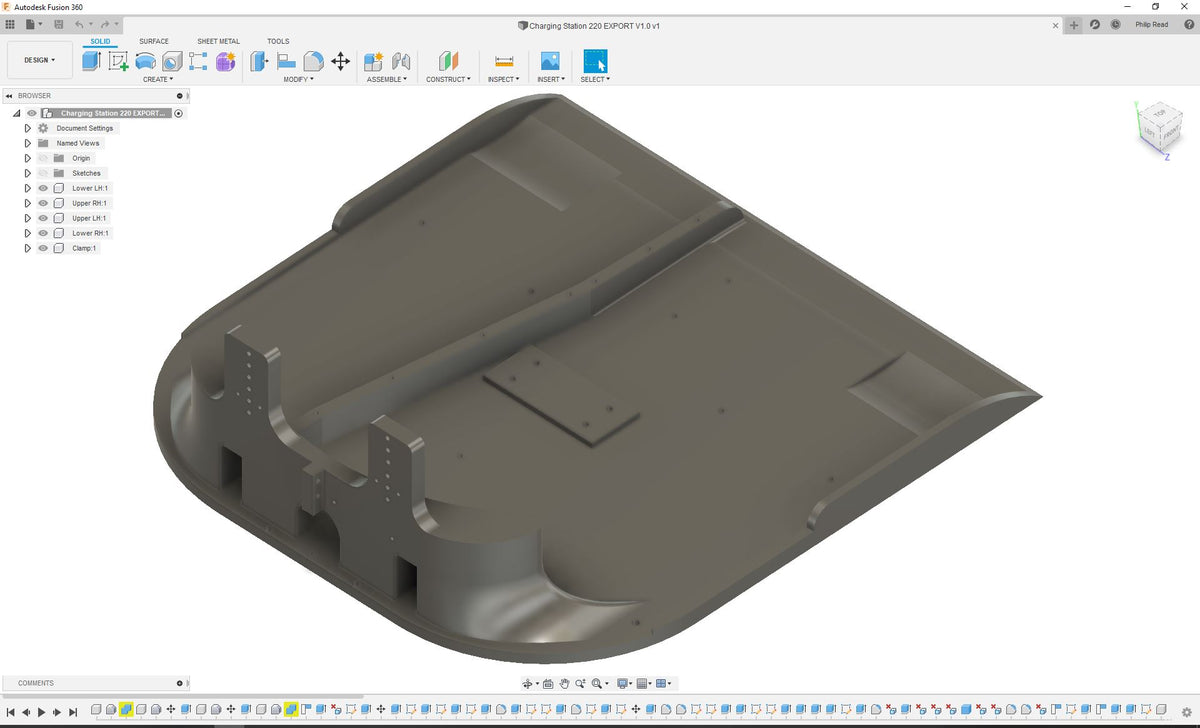The width and height of the screenshot is (1200, 728).
Task: Toggle visibility of Upper RH:1 component
Action: [x=43, y=203]
